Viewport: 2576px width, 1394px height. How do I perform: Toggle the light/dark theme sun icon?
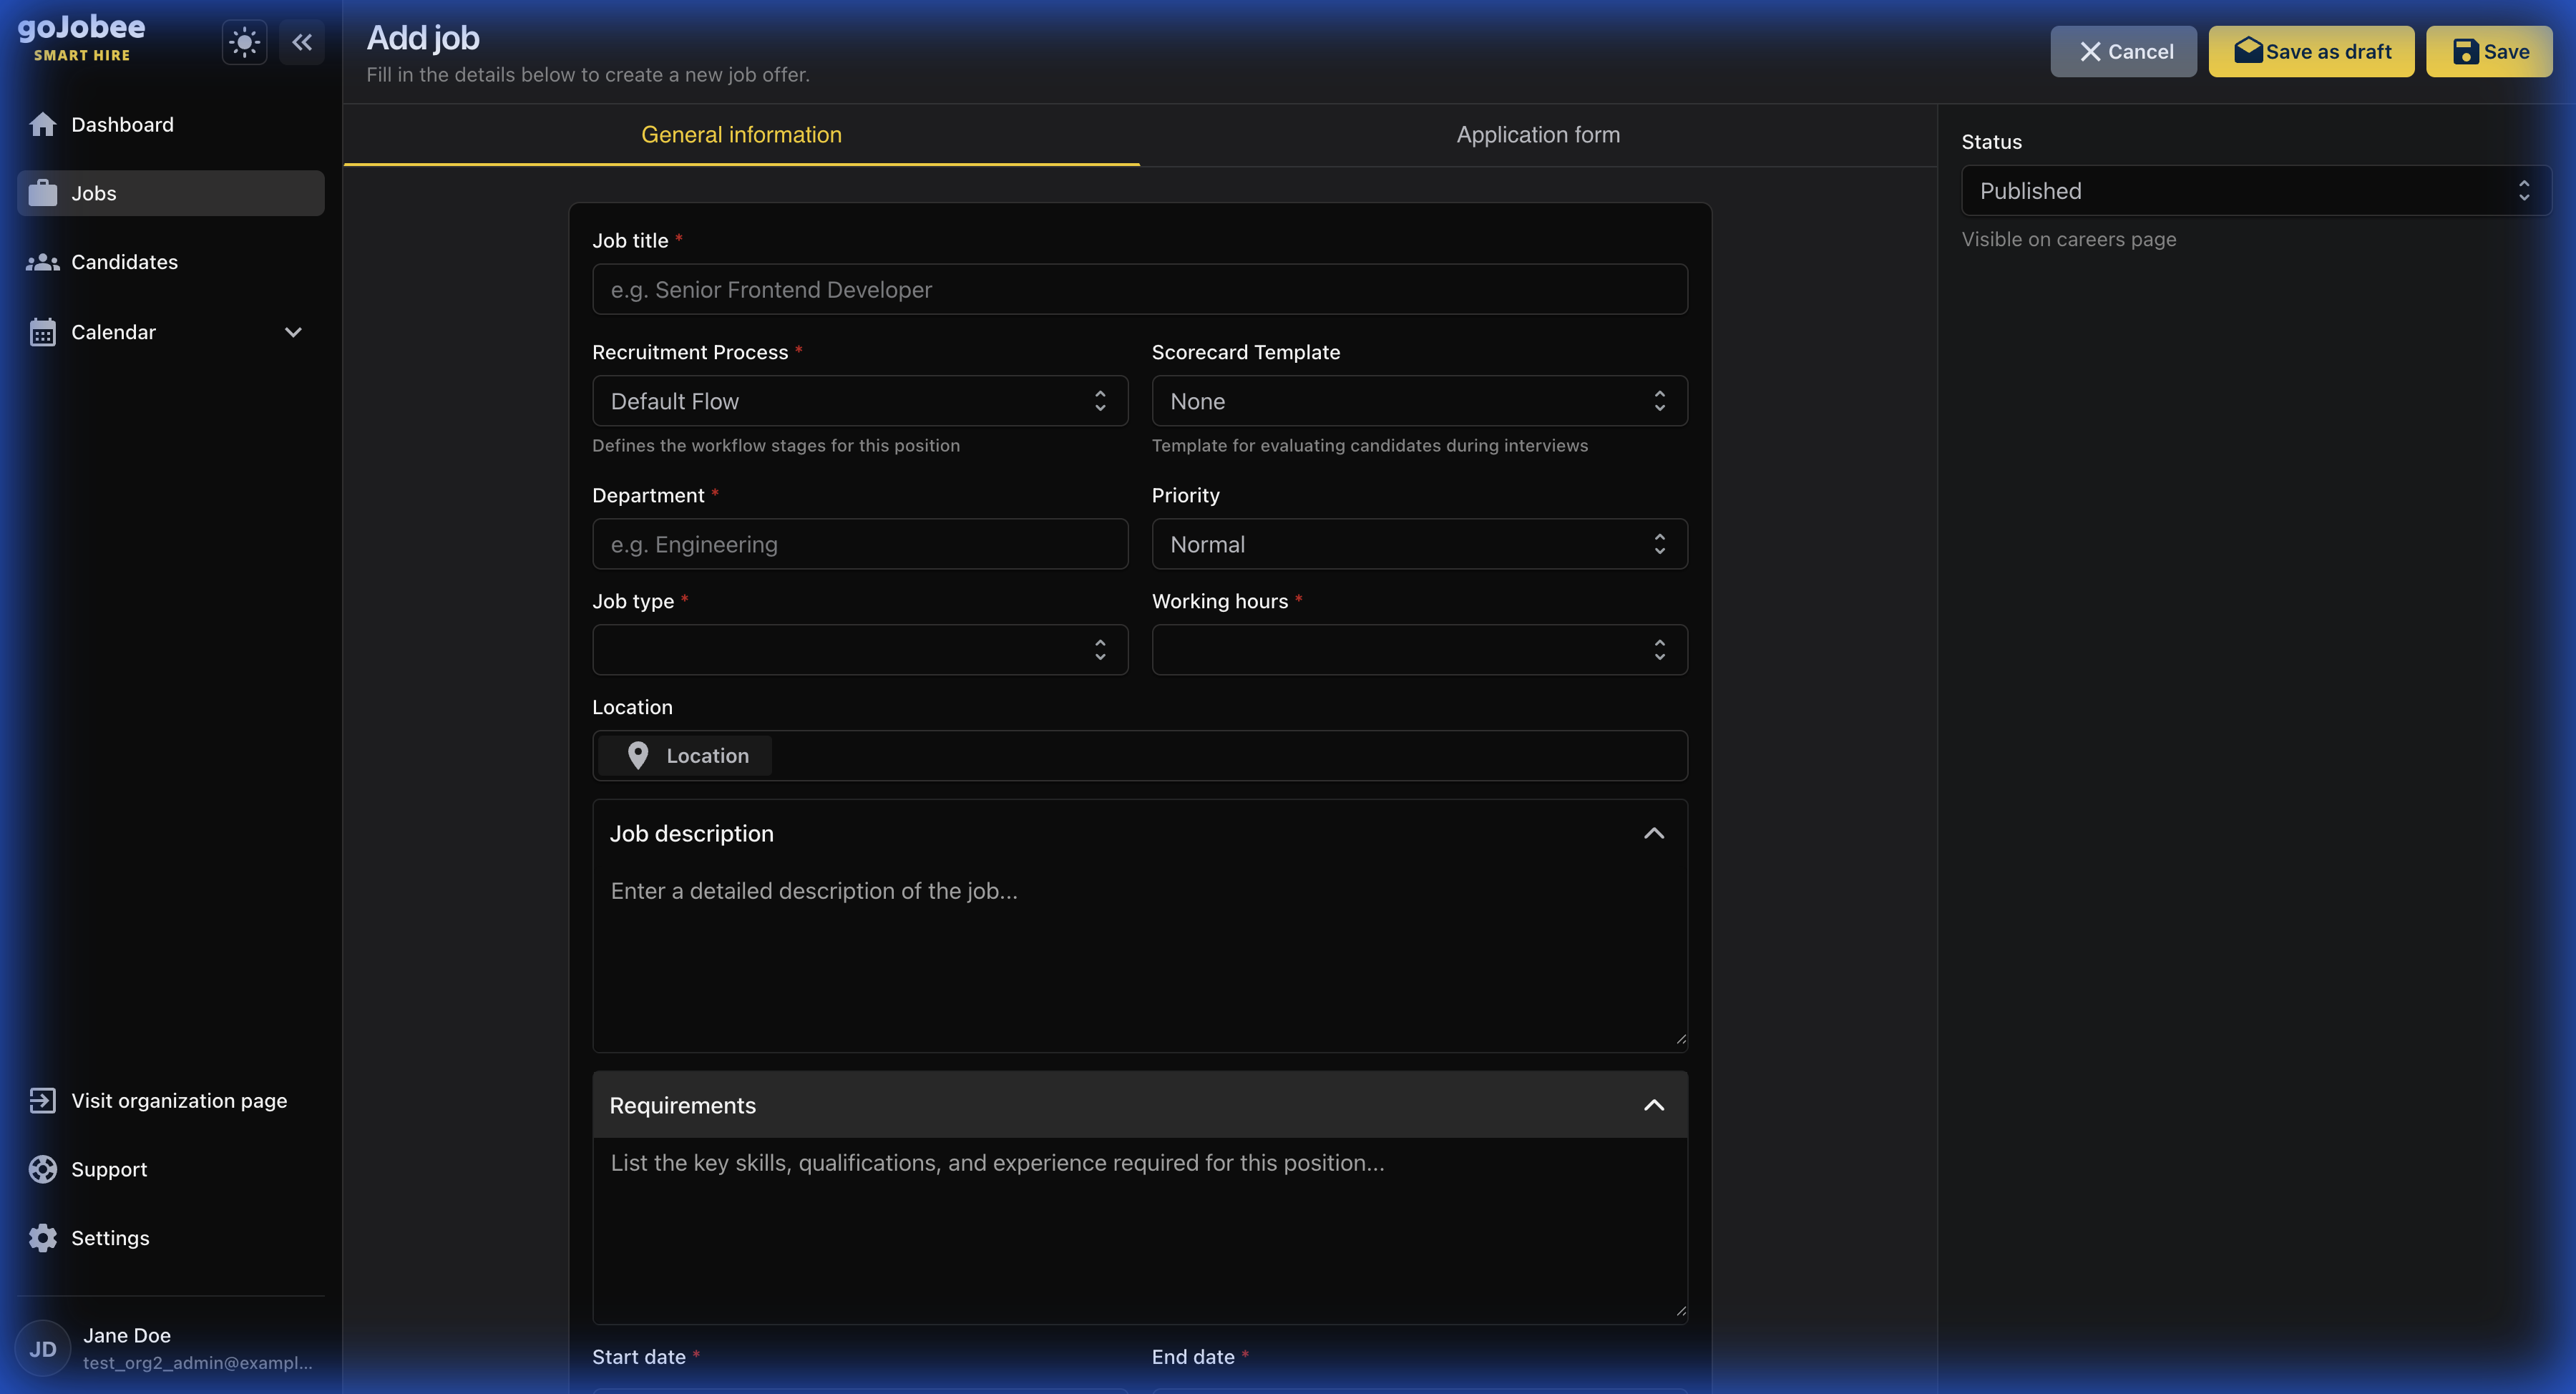tap(244, 42)
